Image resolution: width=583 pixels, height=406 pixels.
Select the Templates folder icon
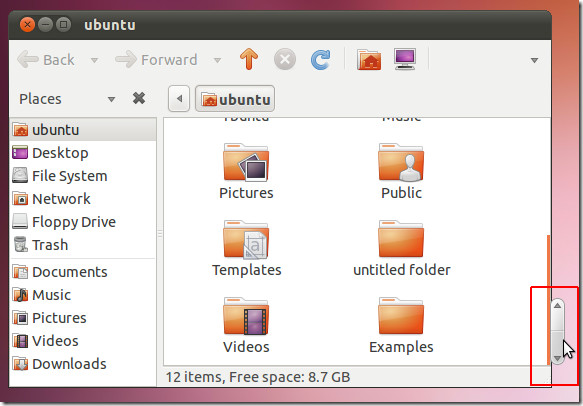point(246,240)
